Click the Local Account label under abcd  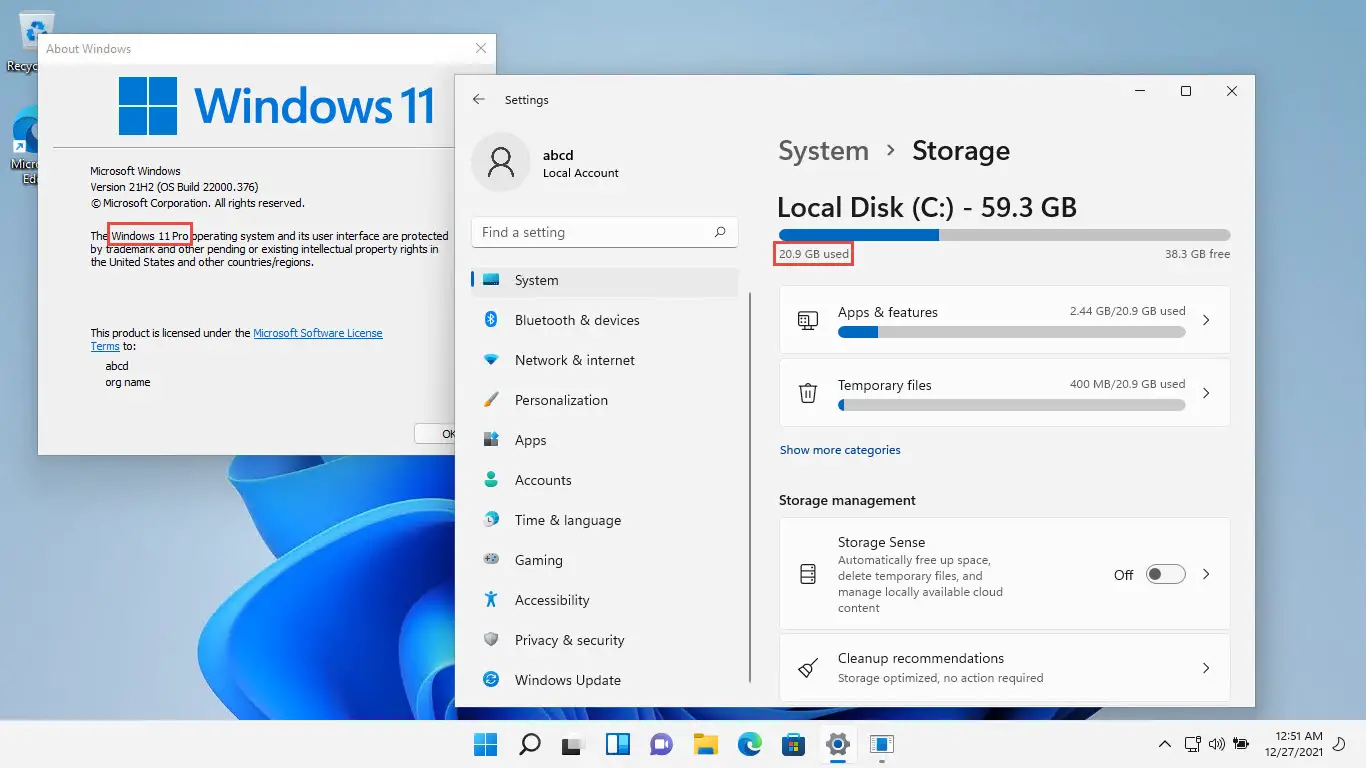point(581,173)
